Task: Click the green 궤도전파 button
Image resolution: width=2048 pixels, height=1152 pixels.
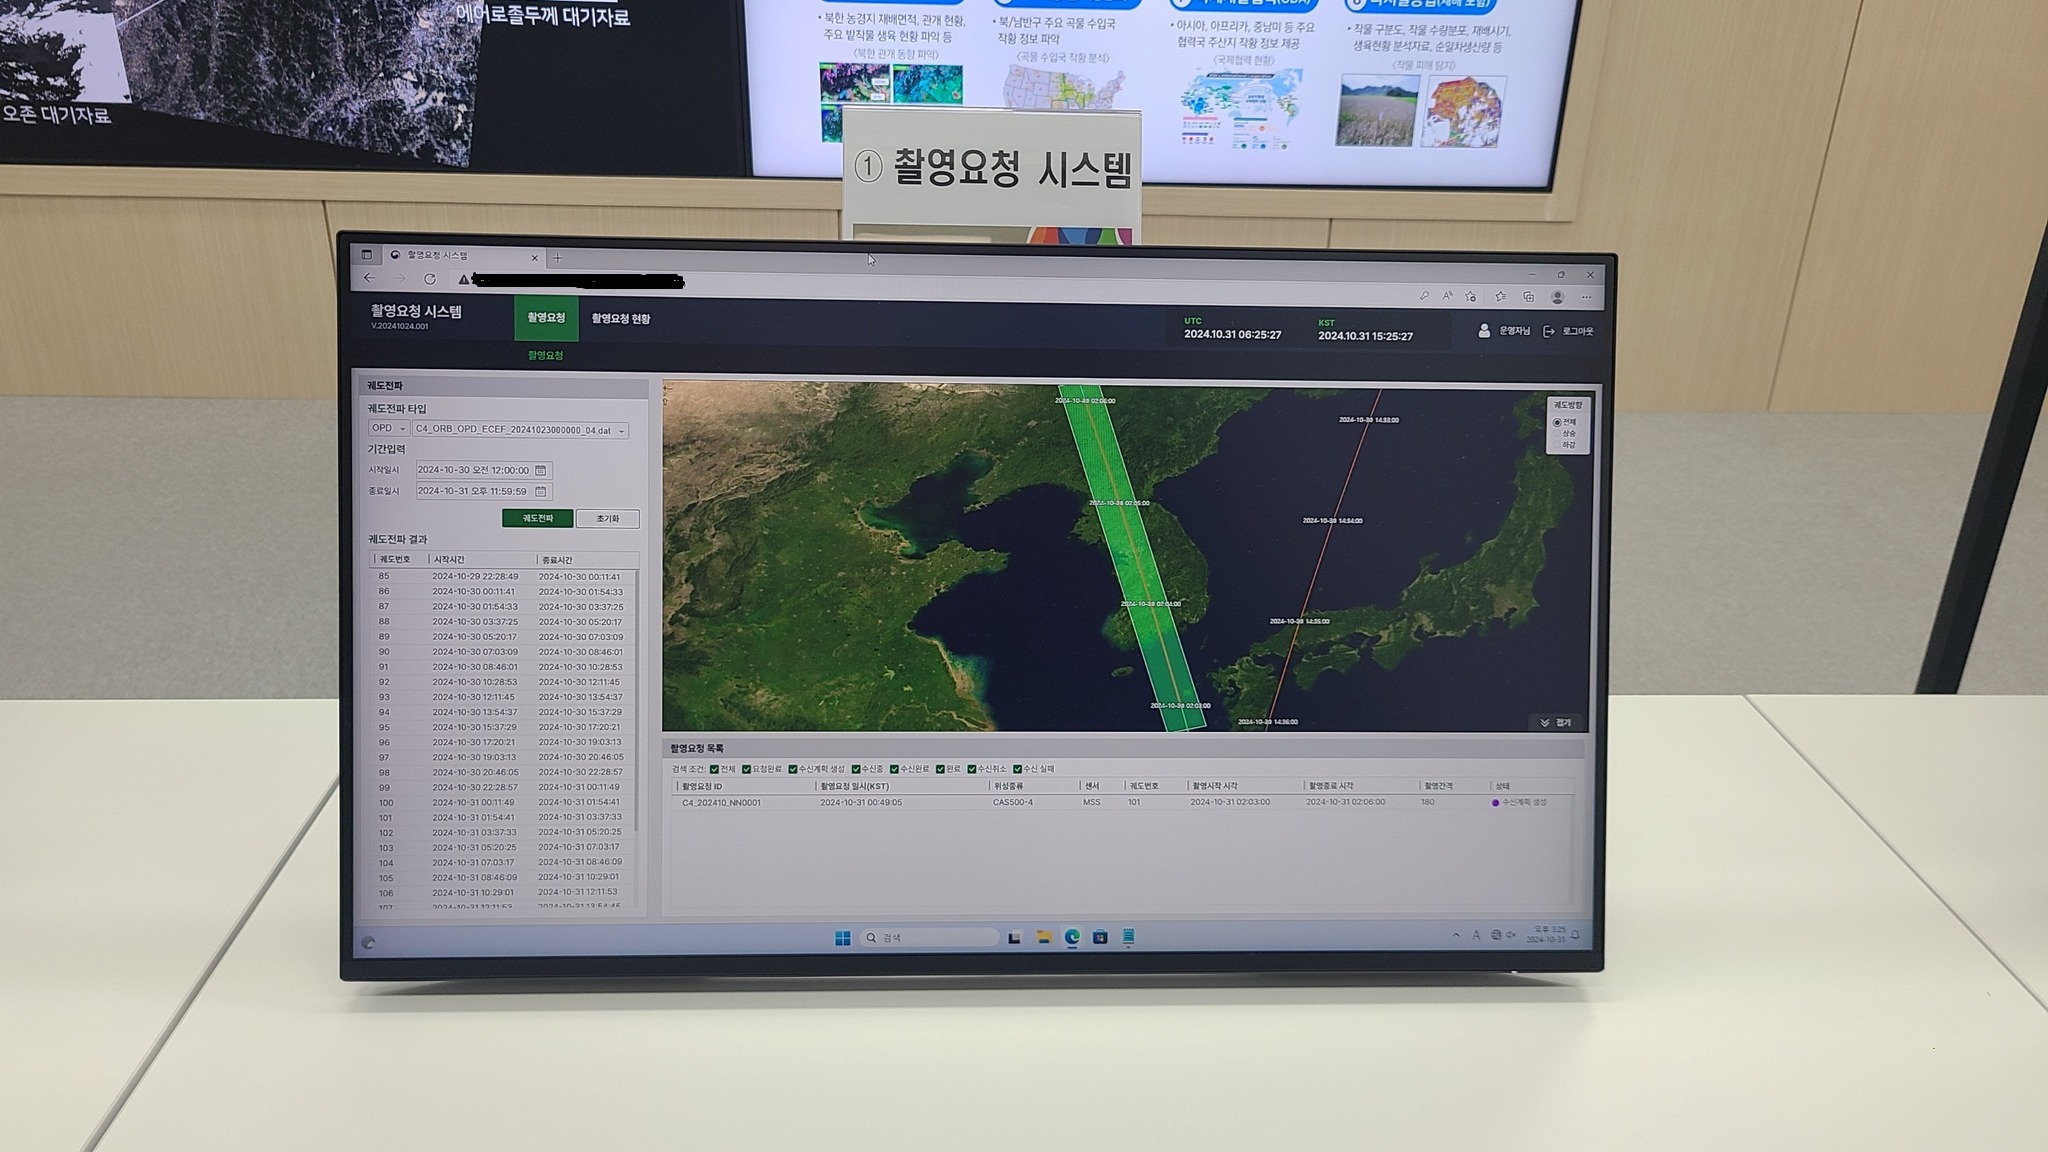Action: (x=537, y=518)
